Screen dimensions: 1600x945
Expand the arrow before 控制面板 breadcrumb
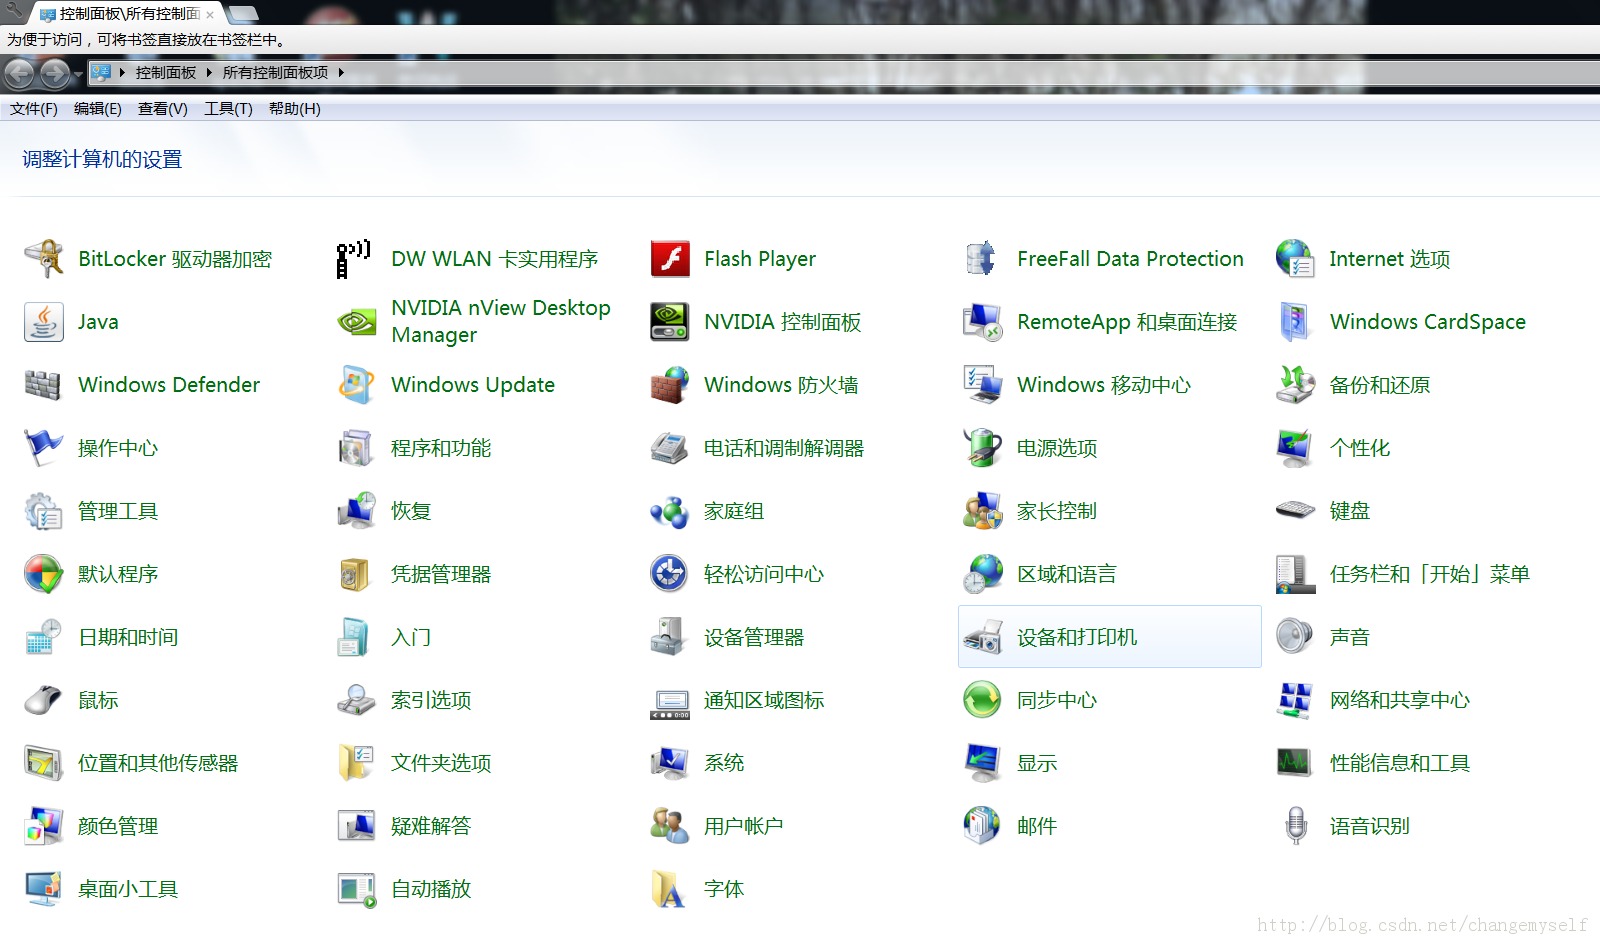pyautogui.click(x=122, y=72)
